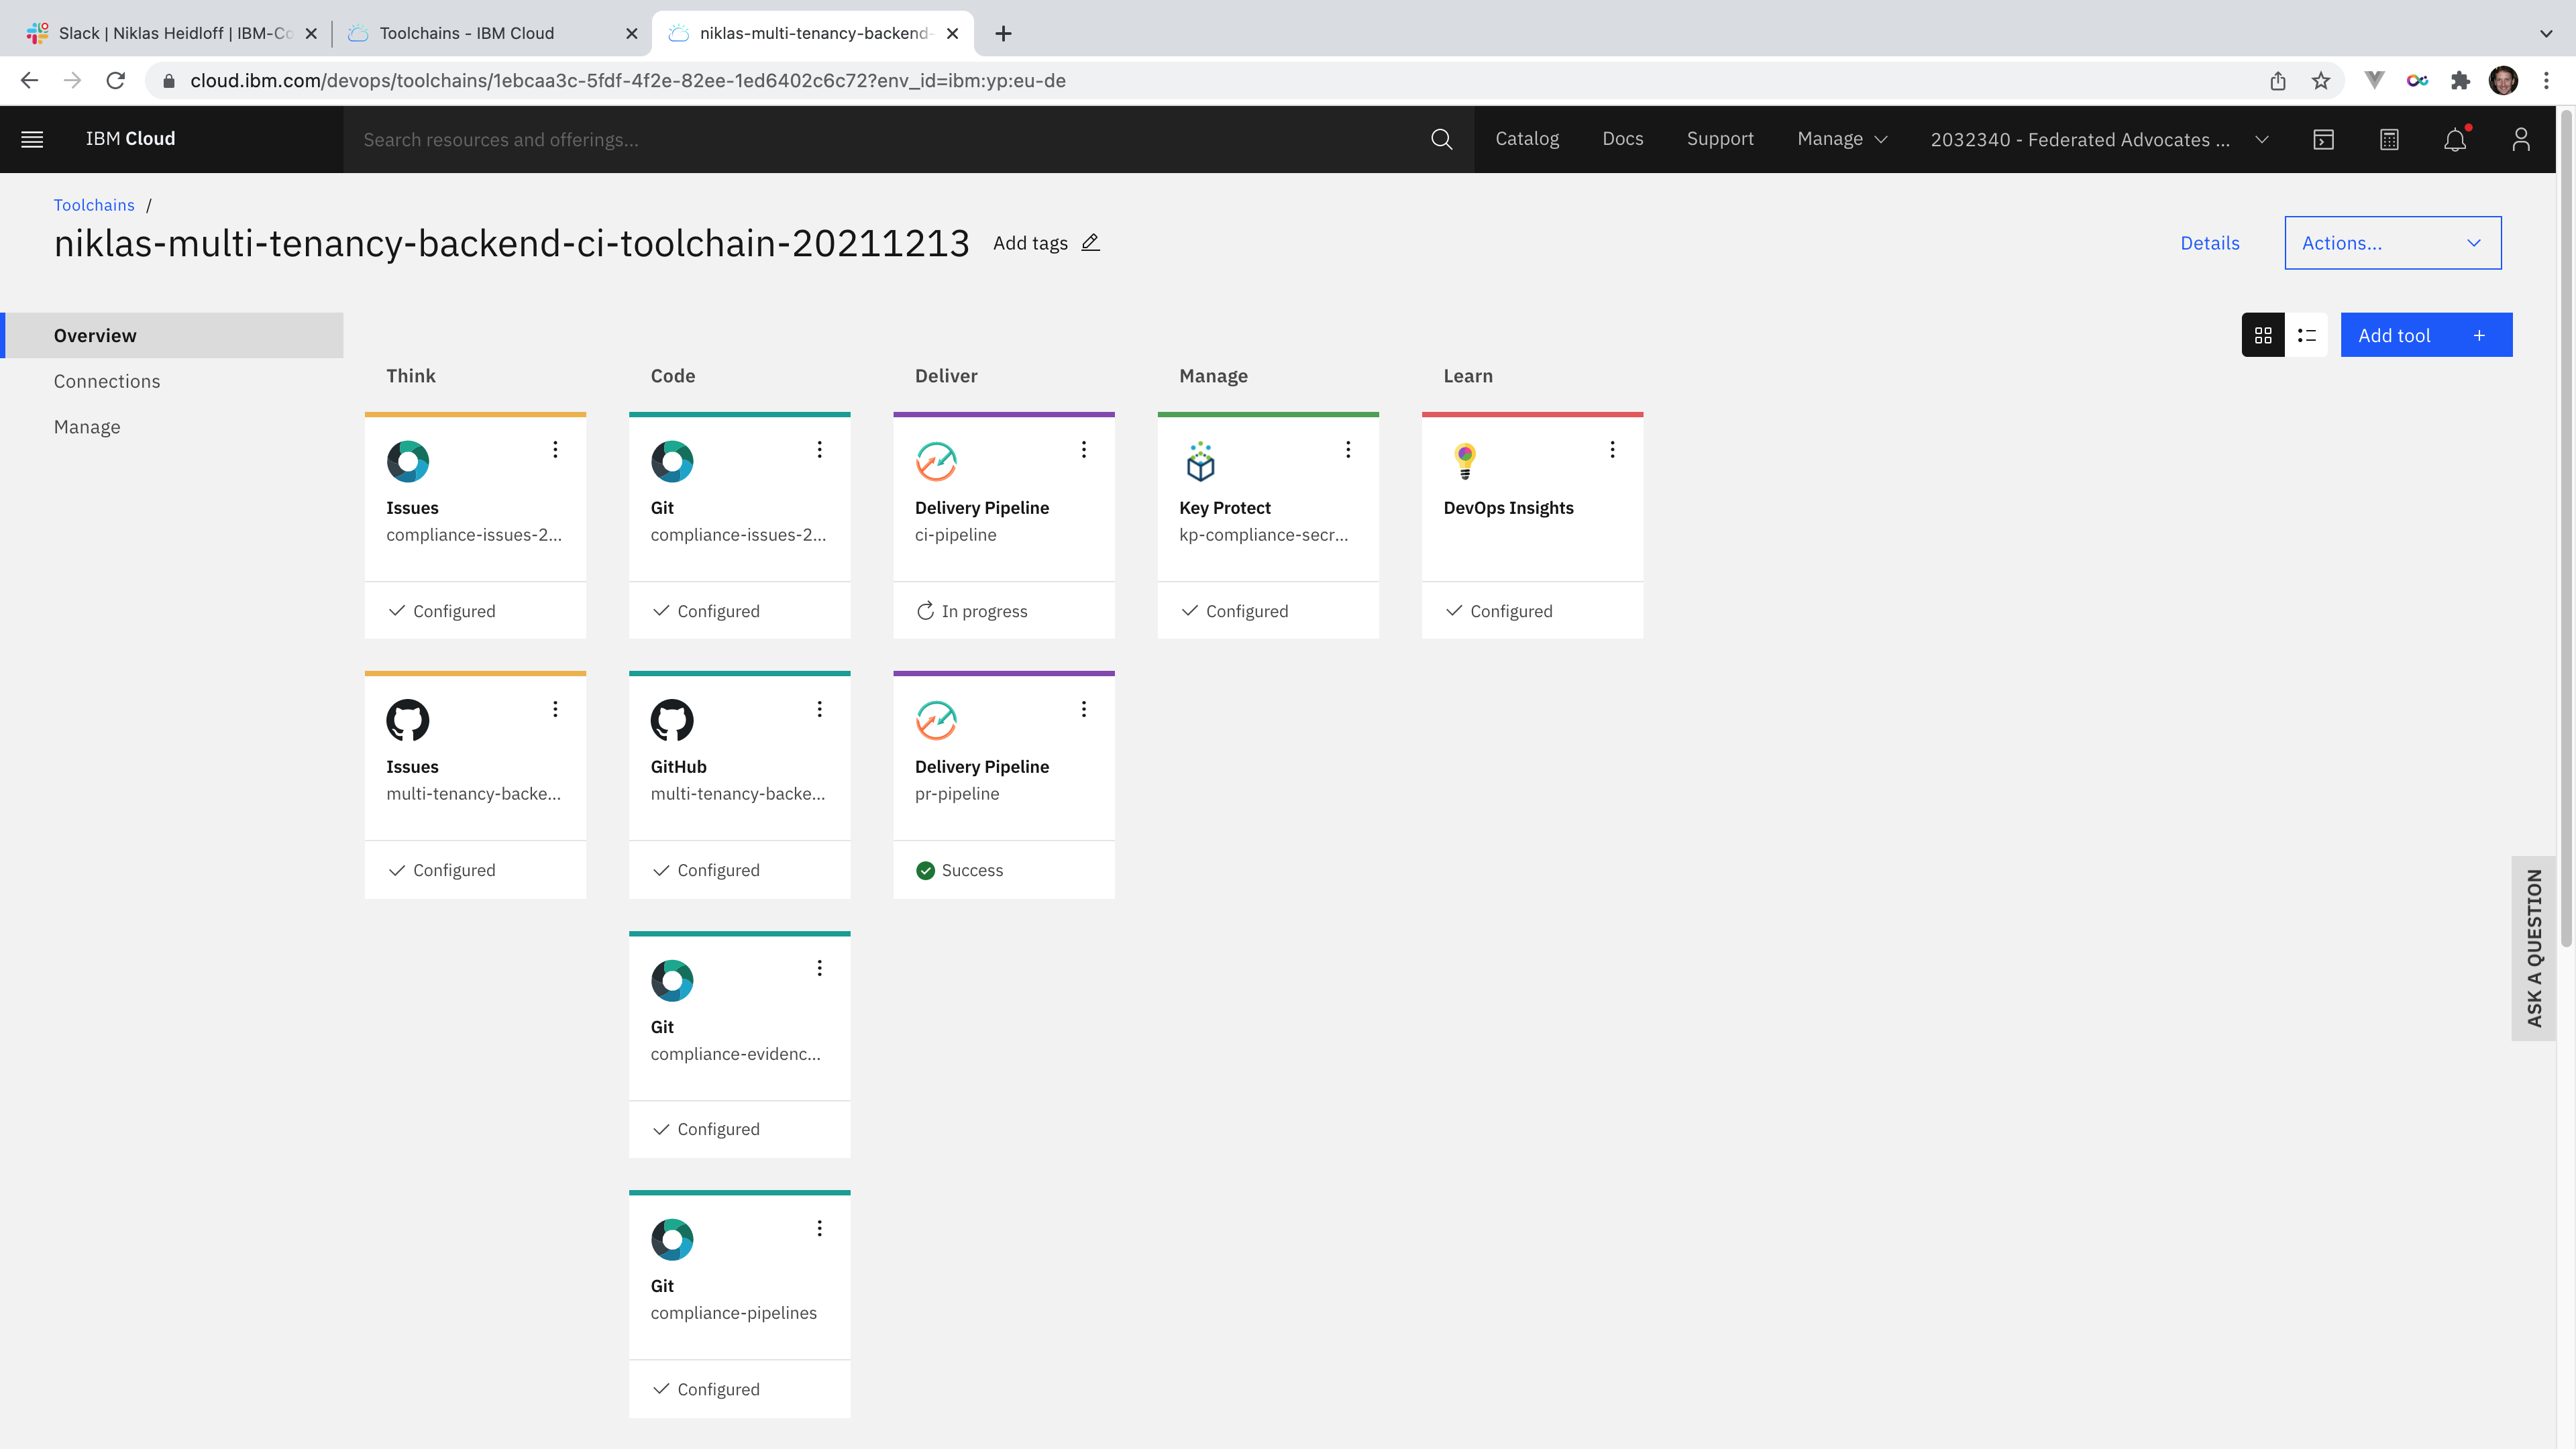Open the DevOps Insights lightbulb icon

point(1465,461)
